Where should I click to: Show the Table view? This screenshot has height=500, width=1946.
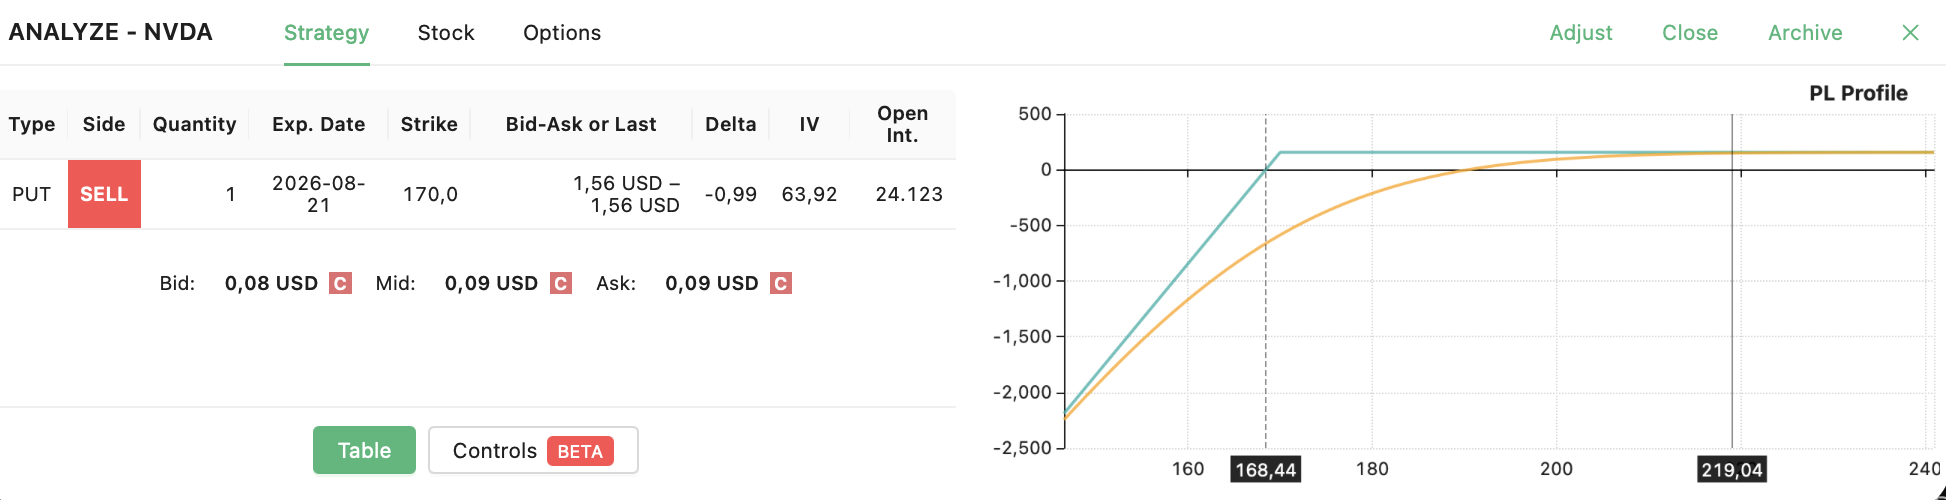tap(364, 450)
